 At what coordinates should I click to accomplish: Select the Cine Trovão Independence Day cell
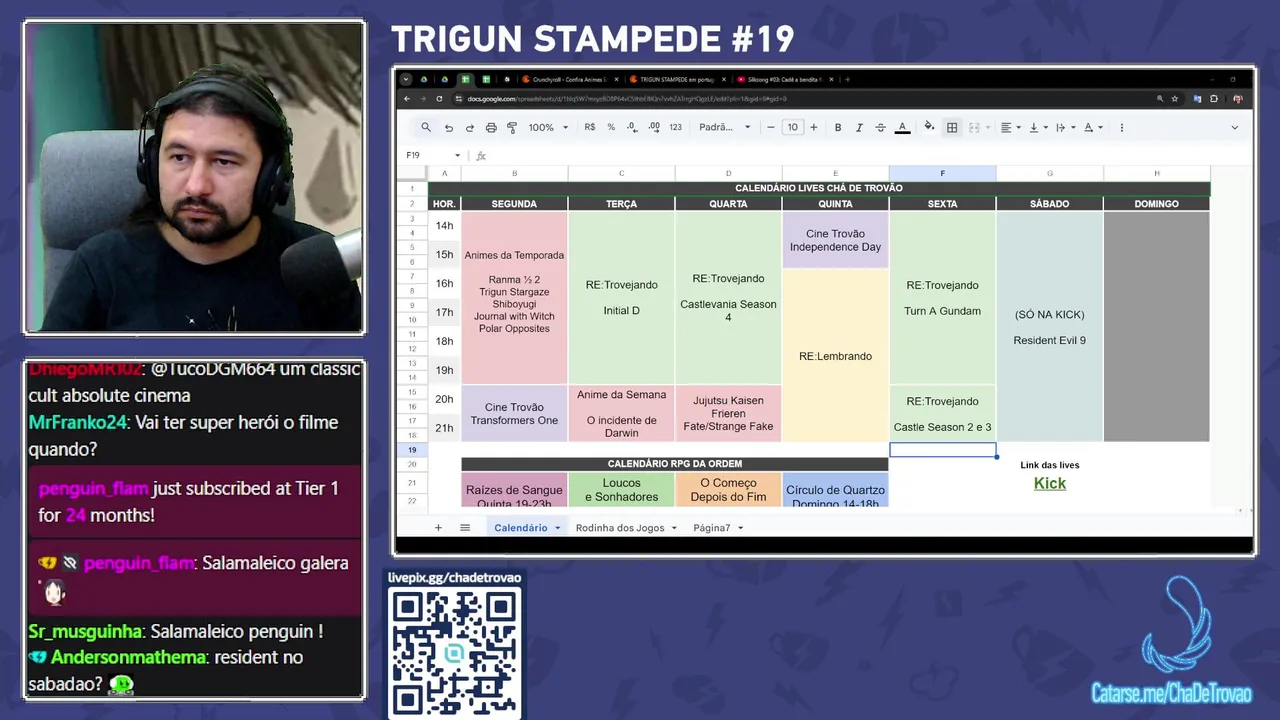coord(835,240)
